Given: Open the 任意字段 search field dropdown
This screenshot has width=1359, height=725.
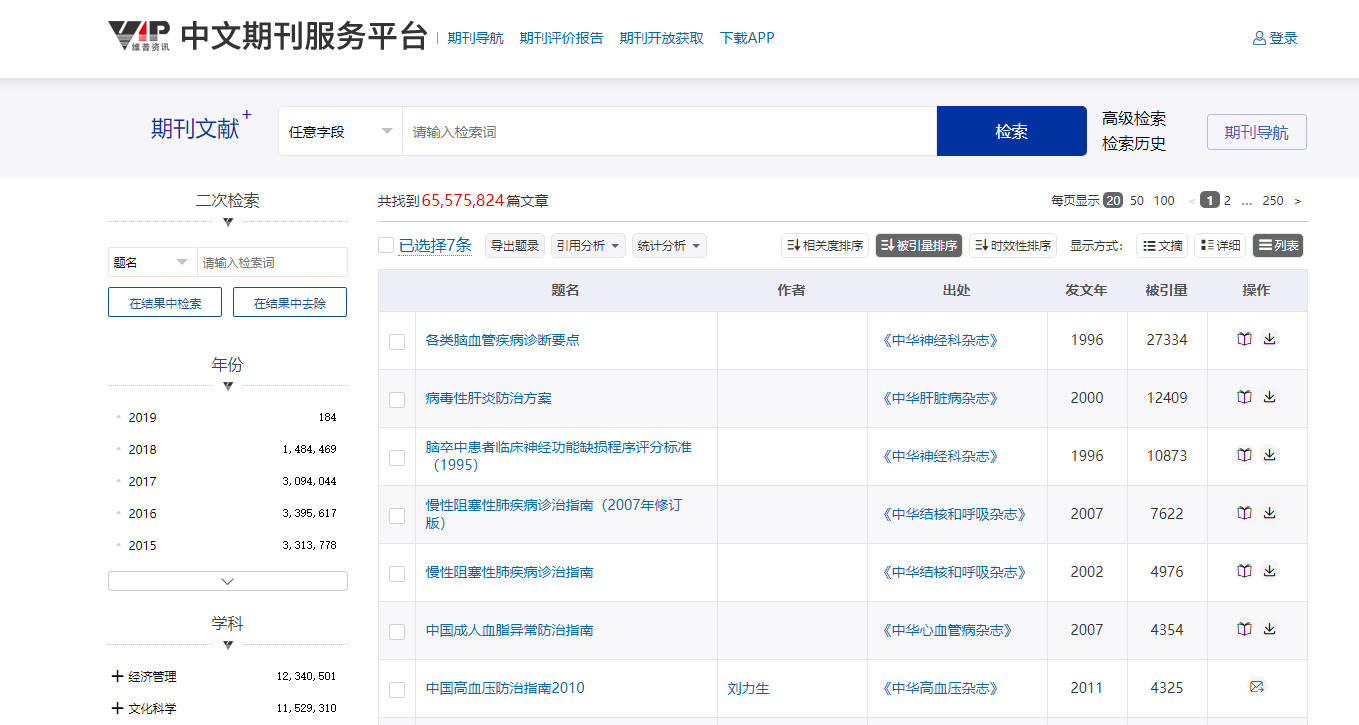Looking at the screenshot, I should (341, 131).
